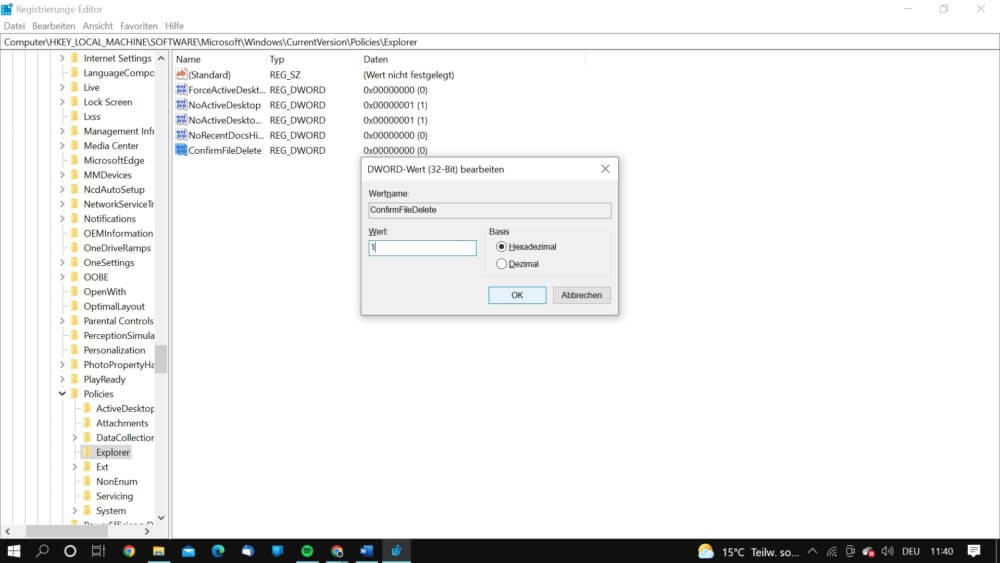Expand the Media Center key
The height and width of the screenshot is (563, 1000).
click(x=62, y=146)
